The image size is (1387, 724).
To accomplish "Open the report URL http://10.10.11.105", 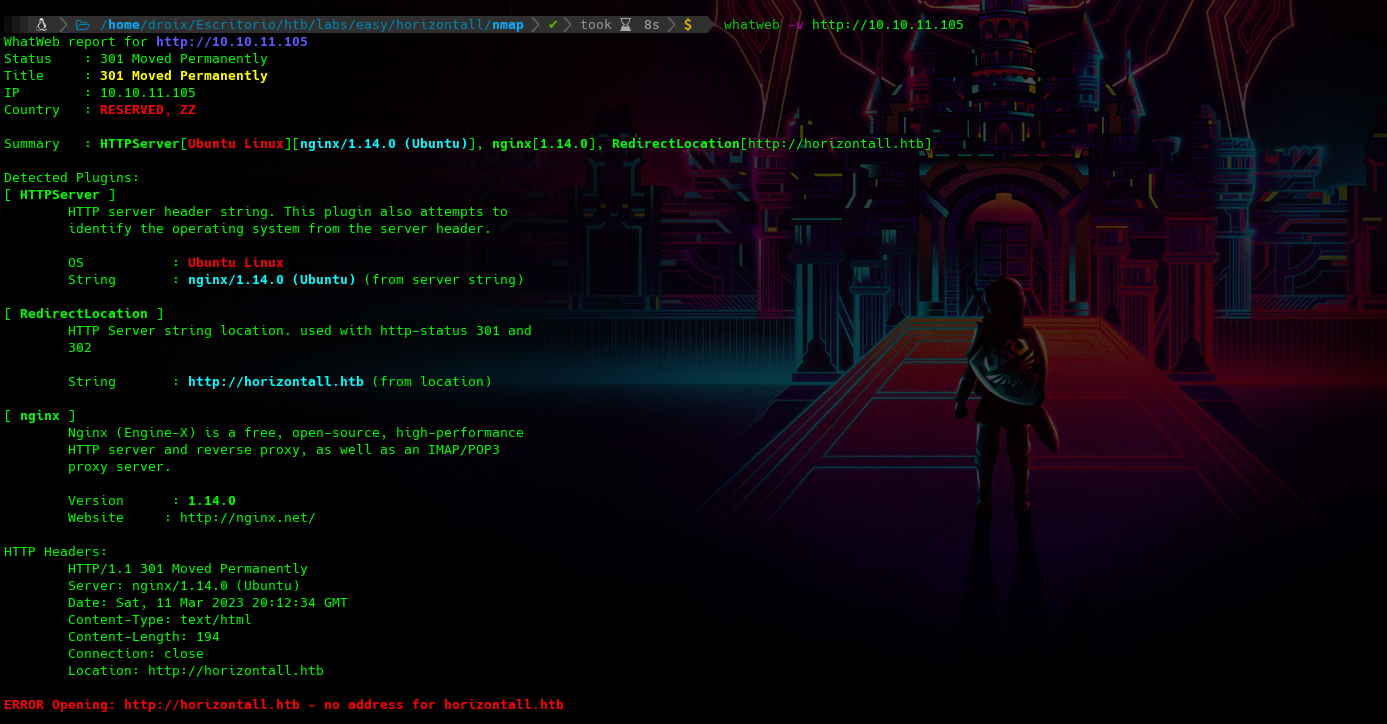I will click(231, 42).
